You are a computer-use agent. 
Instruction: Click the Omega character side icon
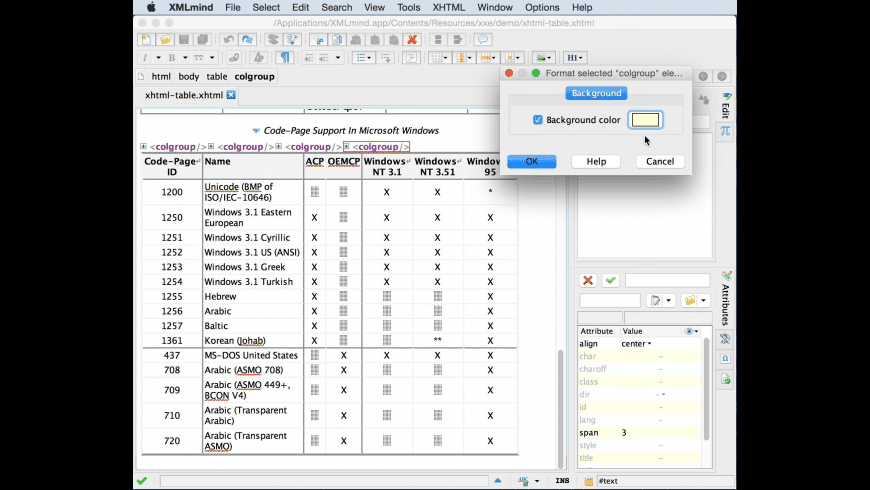[725, 358]
